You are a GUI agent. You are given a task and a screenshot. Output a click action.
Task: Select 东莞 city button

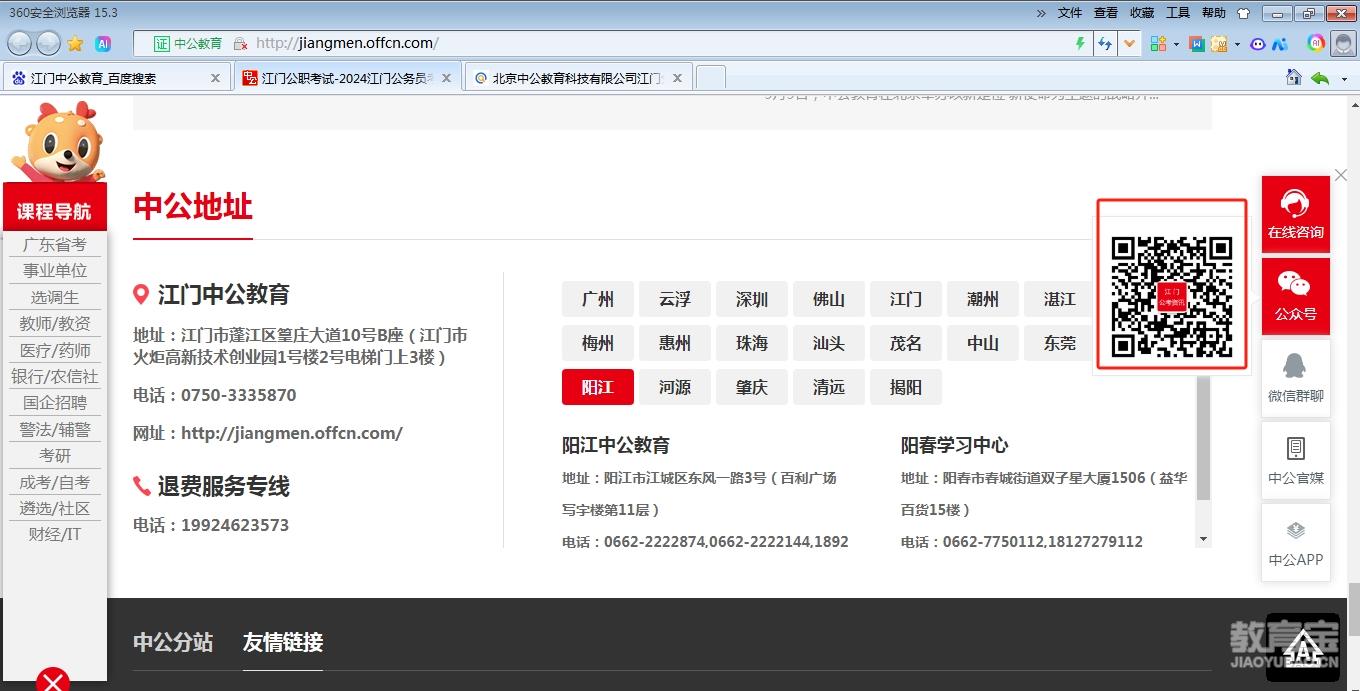[x=1060, y=343]
